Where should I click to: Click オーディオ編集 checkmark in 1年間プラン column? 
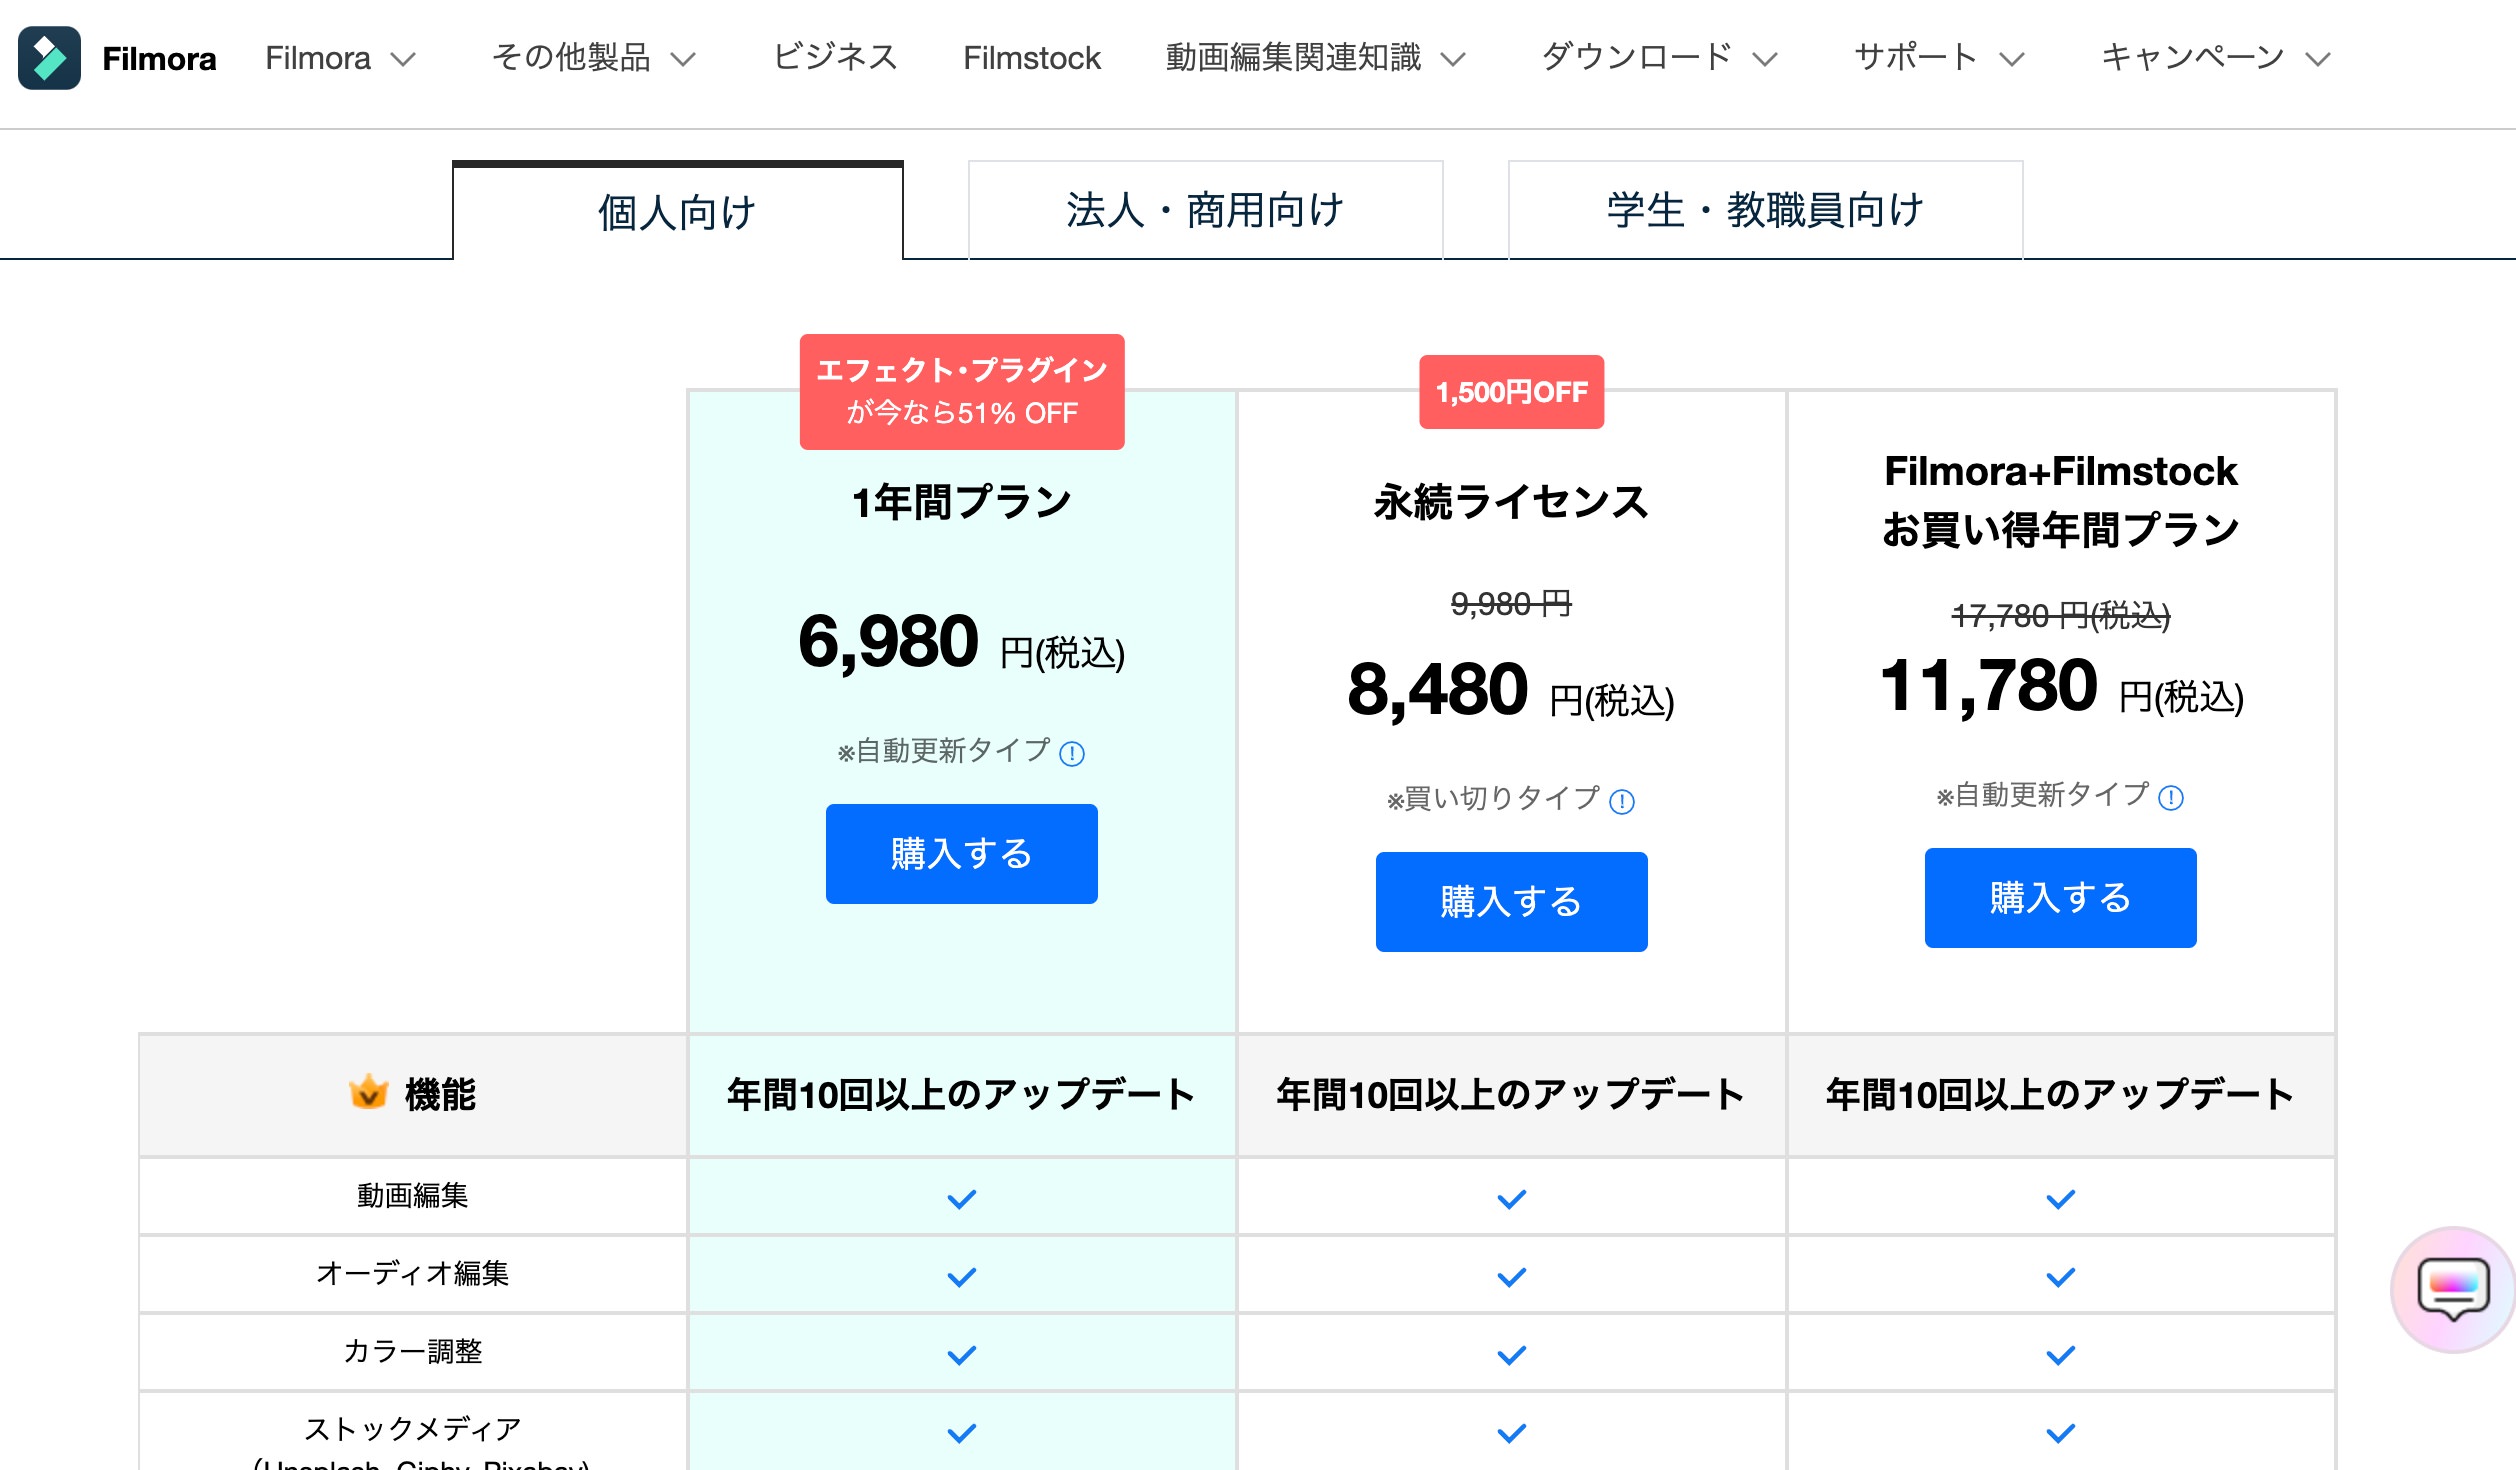point(962,1276)
